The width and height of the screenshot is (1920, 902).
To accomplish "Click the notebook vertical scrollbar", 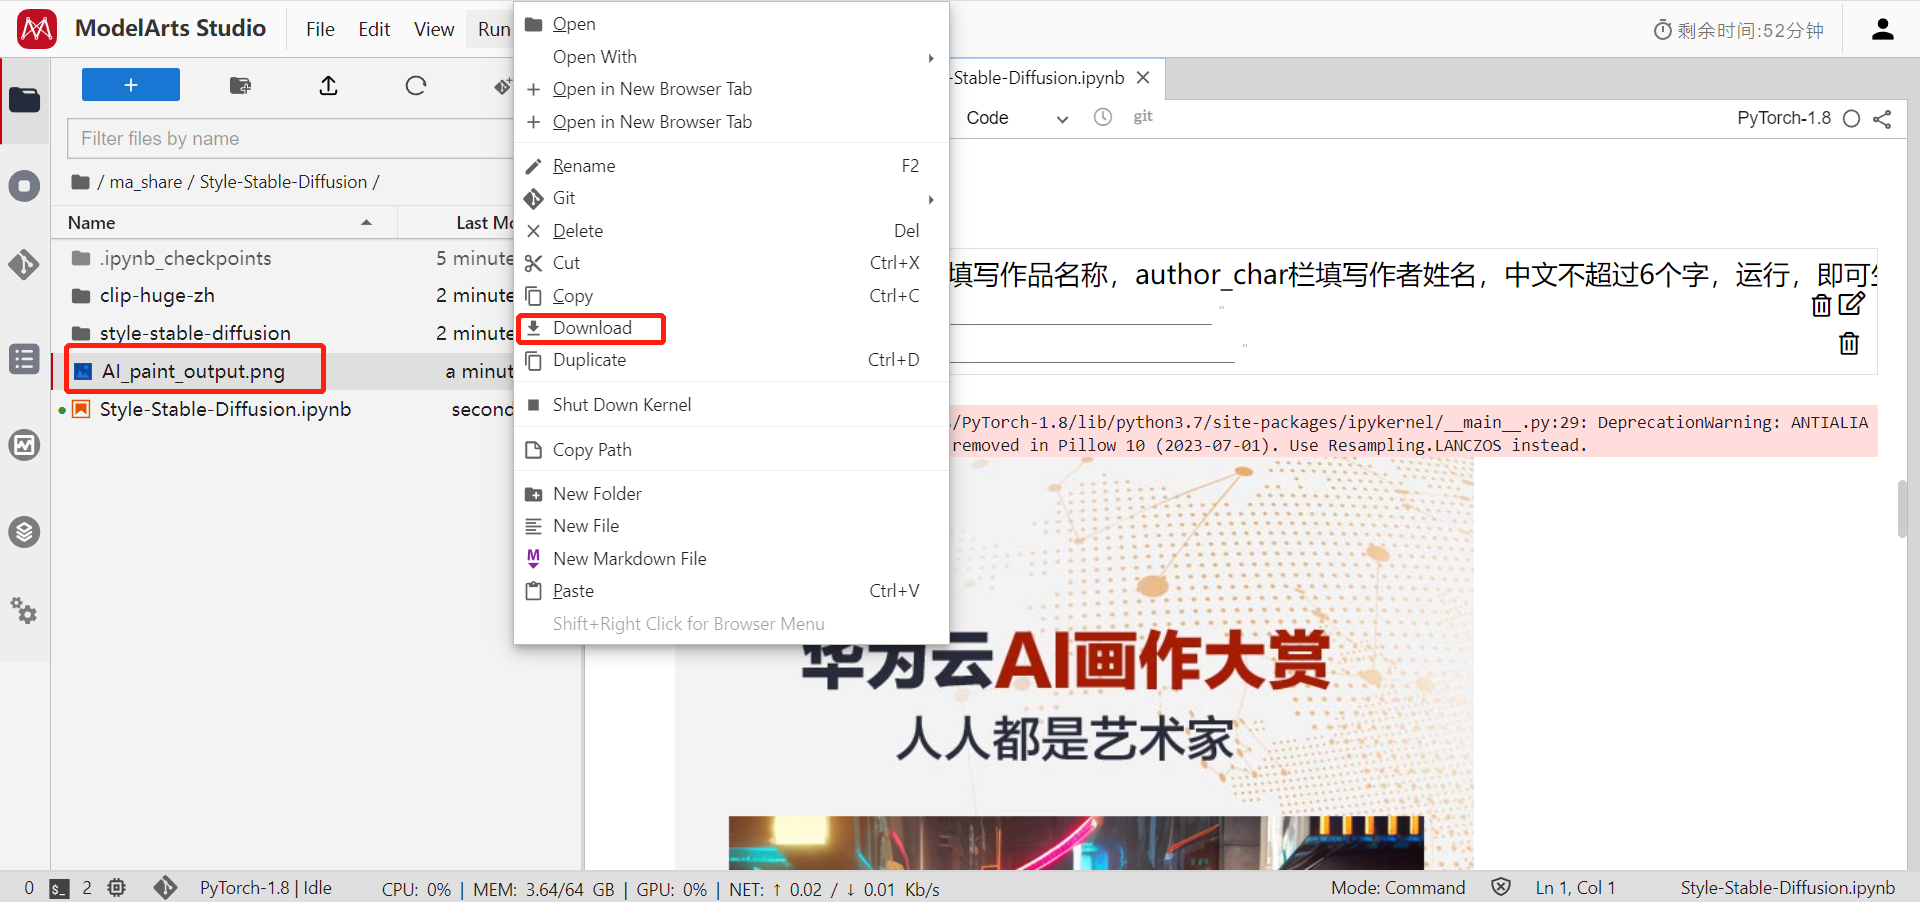I will pyautogui.click(x=1903, y=508).
